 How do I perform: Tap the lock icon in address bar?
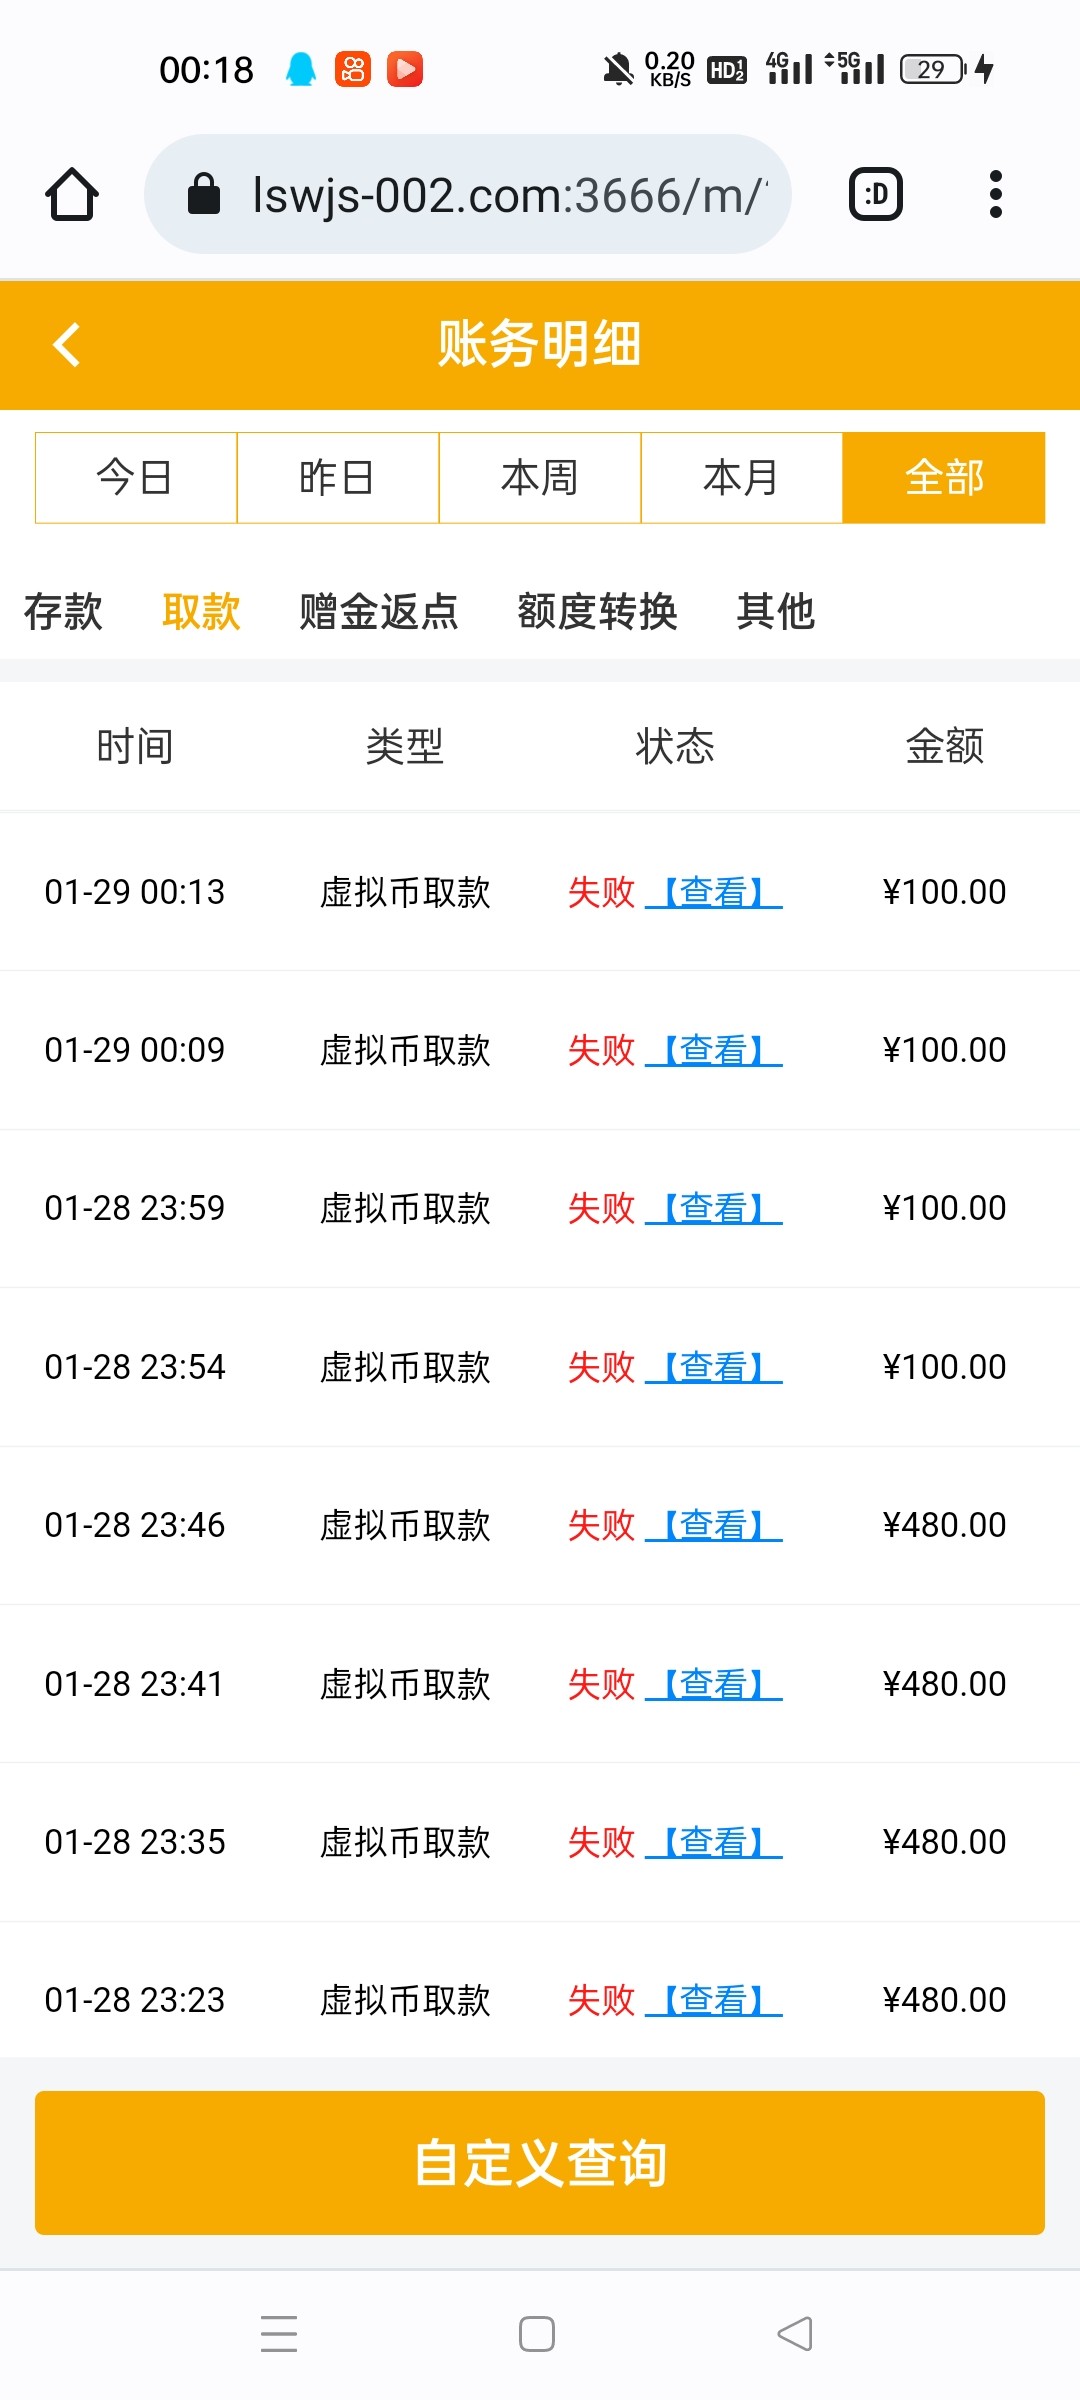204,194
